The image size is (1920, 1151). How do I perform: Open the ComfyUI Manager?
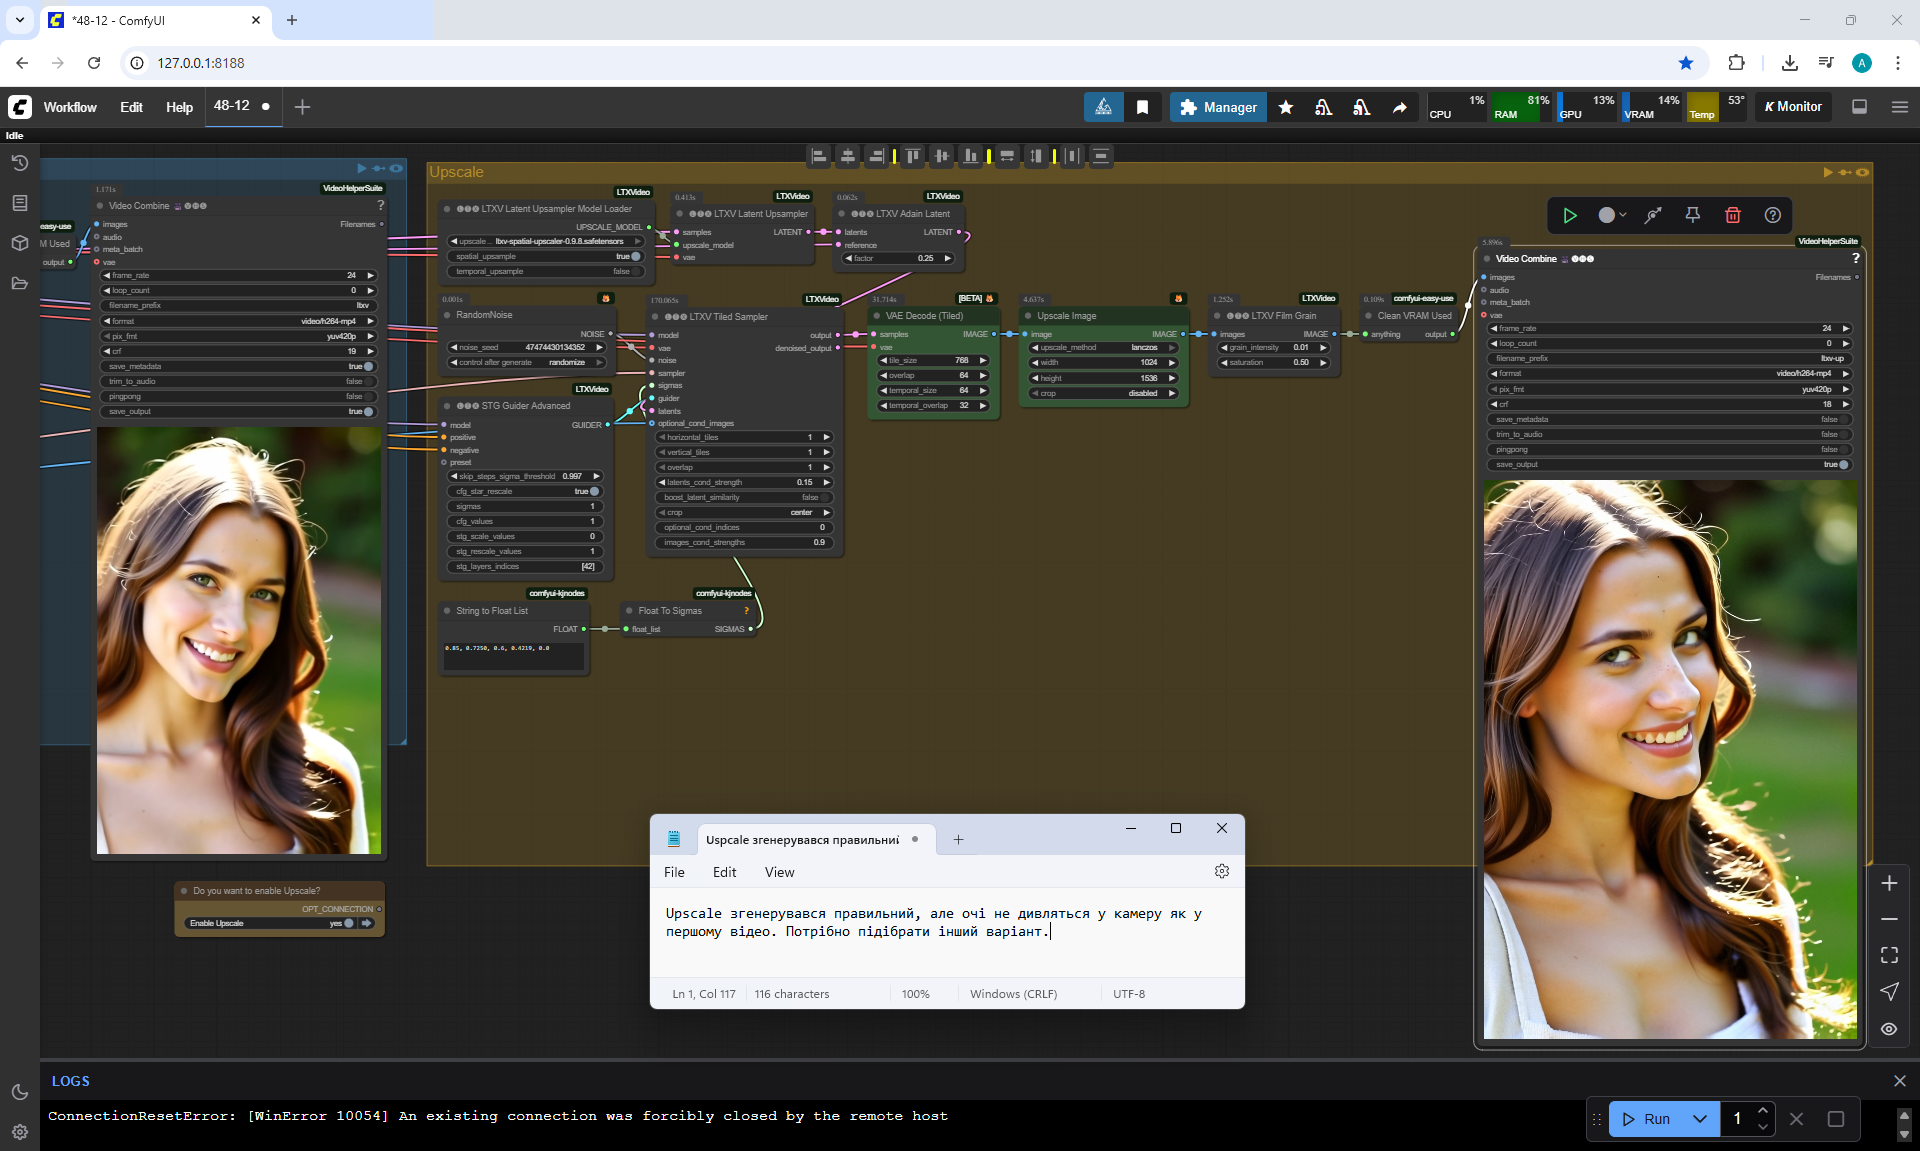point(1217,107)
